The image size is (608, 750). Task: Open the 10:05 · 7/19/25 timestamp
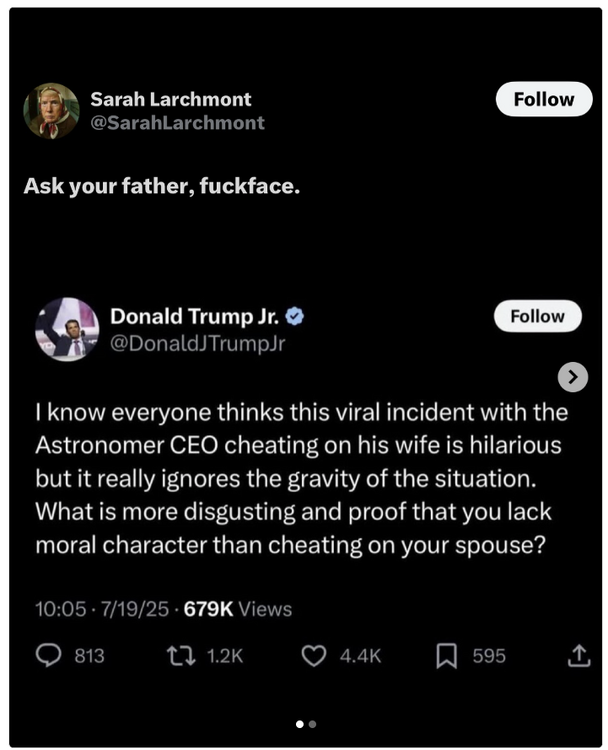click(x=102, y=608)
